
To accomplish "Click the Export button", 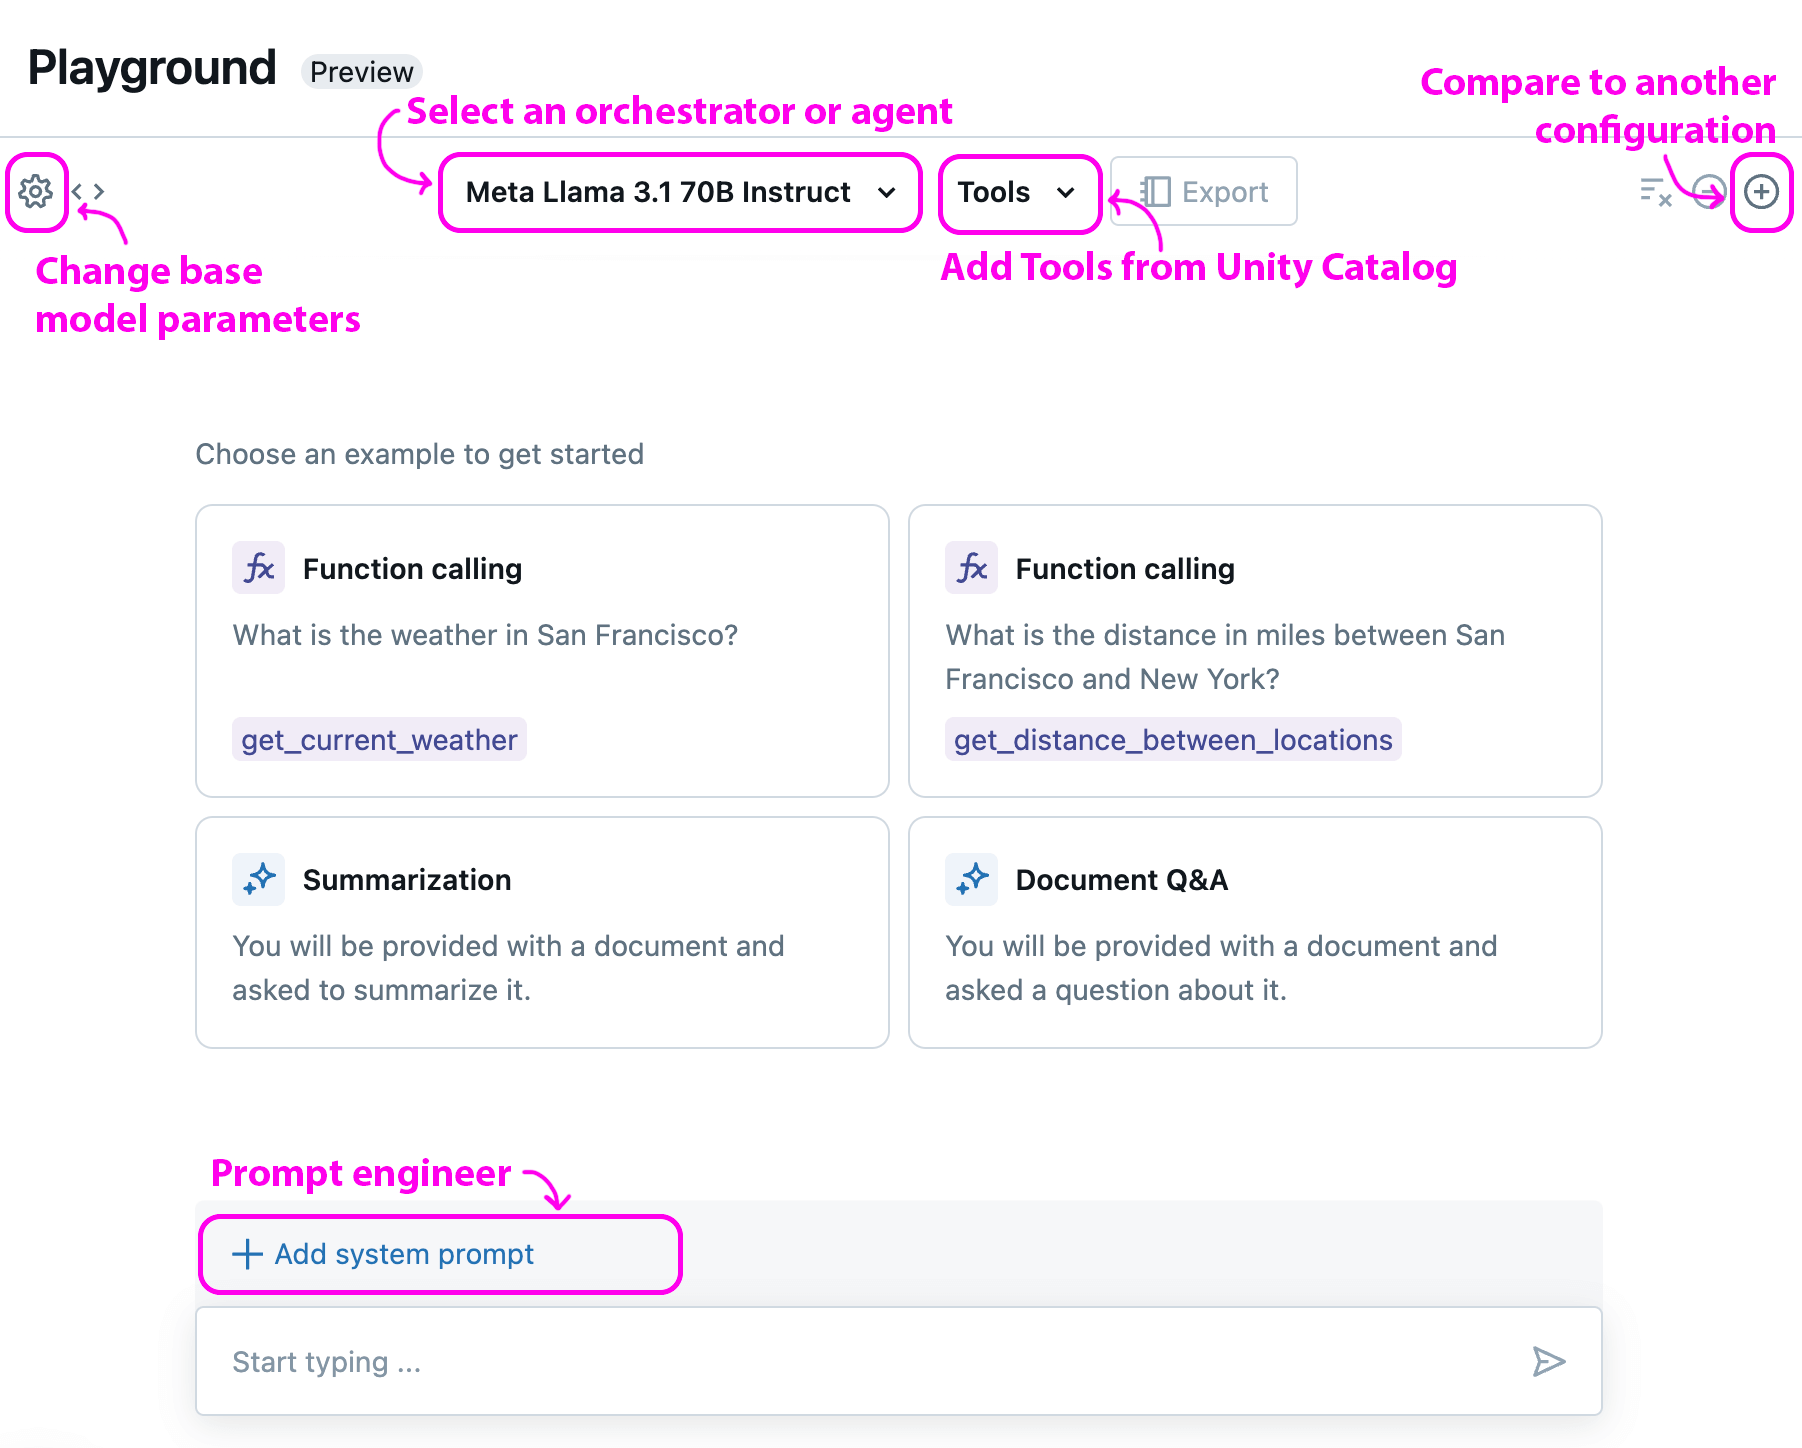I will tap(1205, 192).
